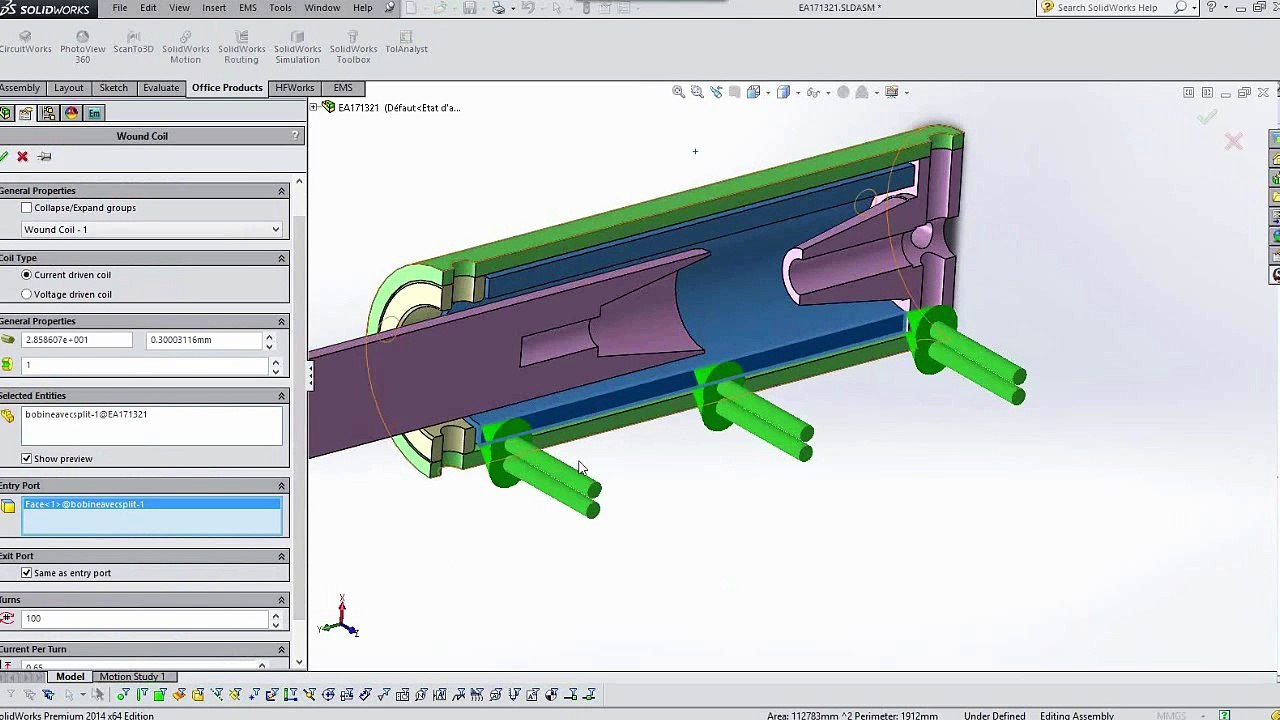Select the Current driven coil option
Viewport: 1280px width, 720px height.
point(27,275)
